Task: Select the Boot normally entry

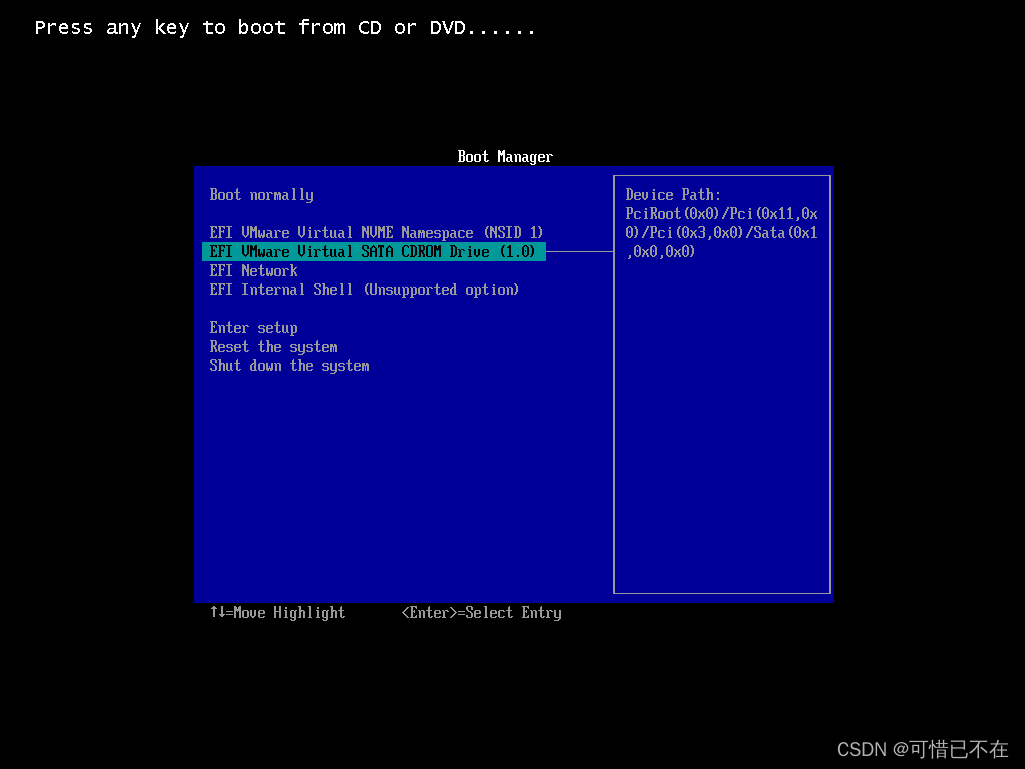Action: (261, 195)
